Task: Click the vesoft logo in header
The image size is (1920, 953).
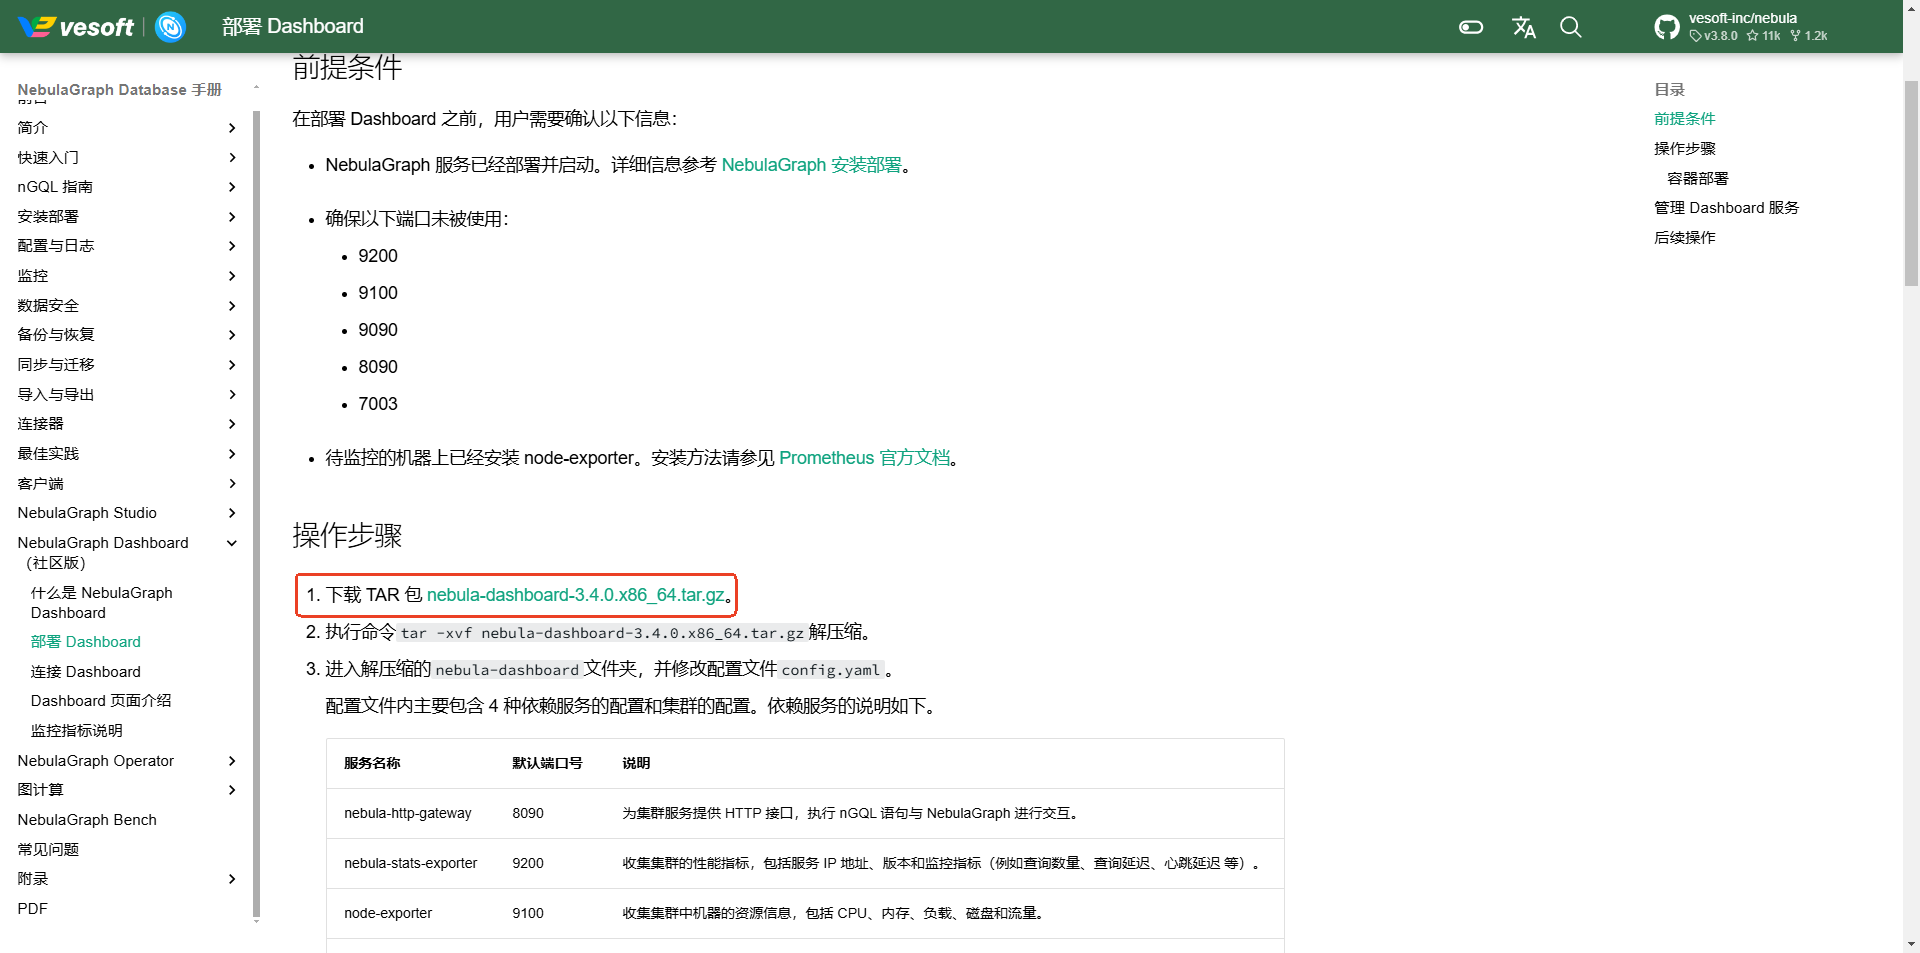Action: (76, 27)
